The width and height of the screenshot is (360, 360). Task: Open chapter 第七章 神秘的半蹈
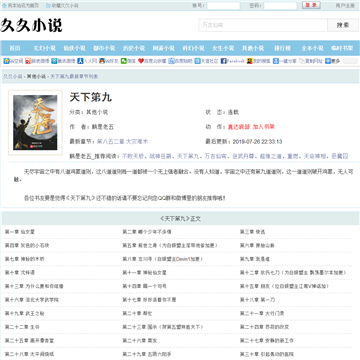25,259
